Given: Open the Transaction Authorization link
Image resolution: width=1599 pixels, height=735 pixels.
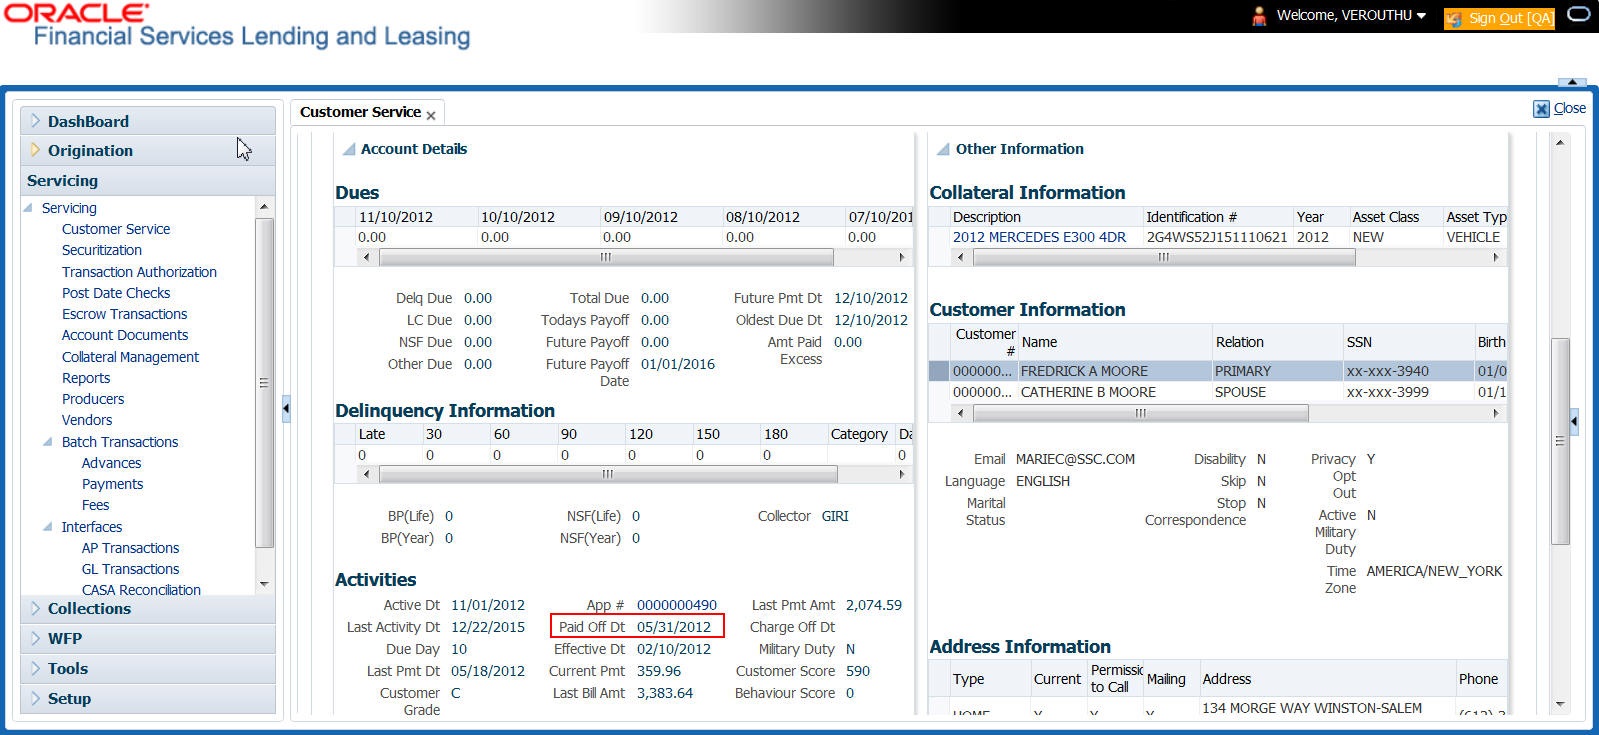Looking at the screenshot, I should (x=139, y=271).
